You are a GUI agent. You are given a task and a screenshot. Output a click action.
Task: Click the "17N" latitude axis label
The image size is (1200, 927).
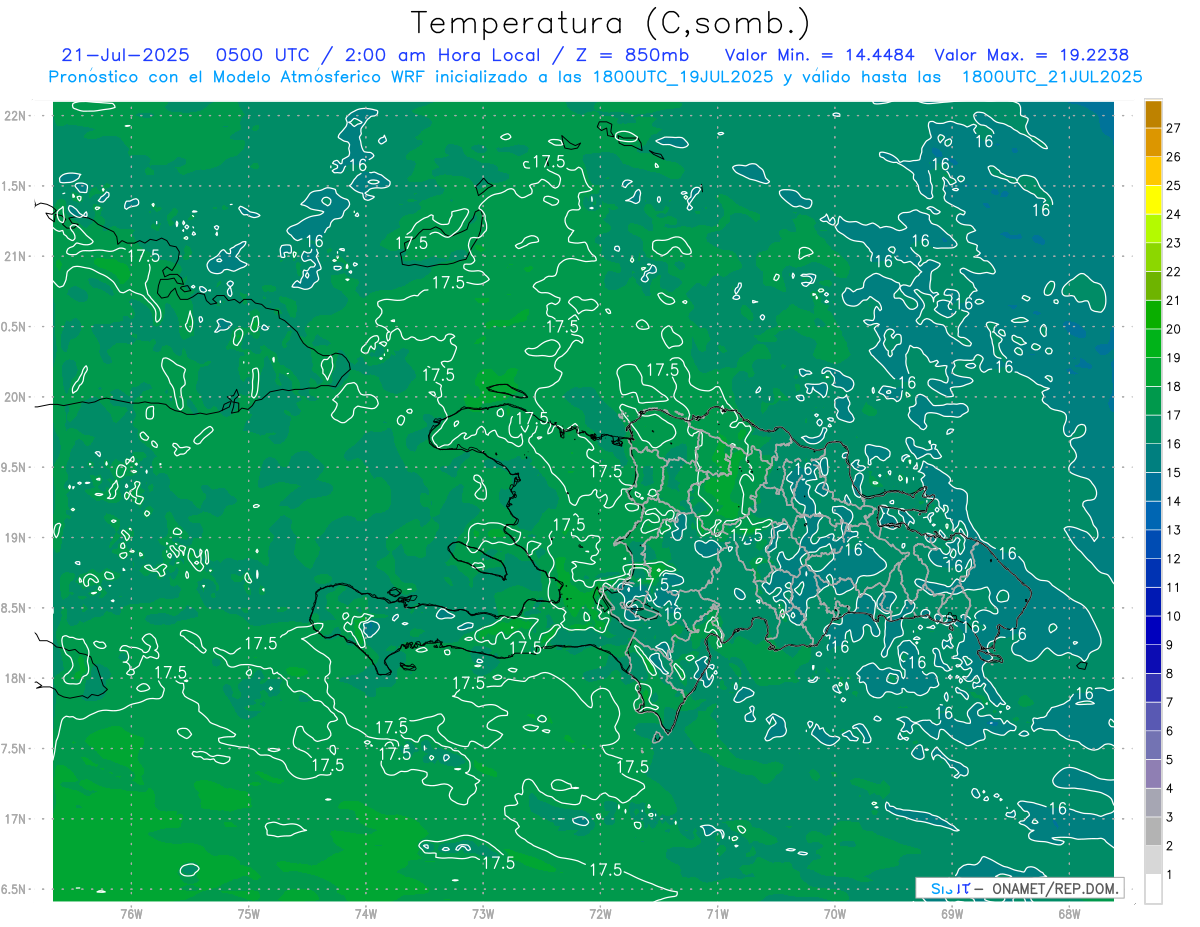17,819
